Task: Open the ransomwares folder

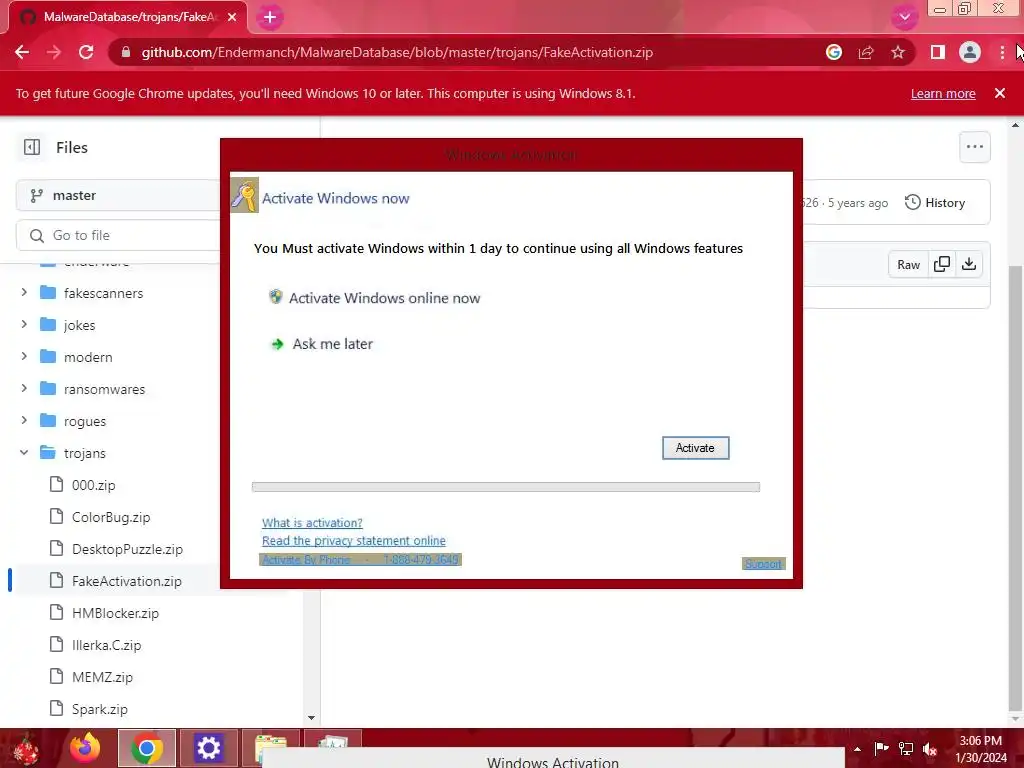Action: point(104,389)
